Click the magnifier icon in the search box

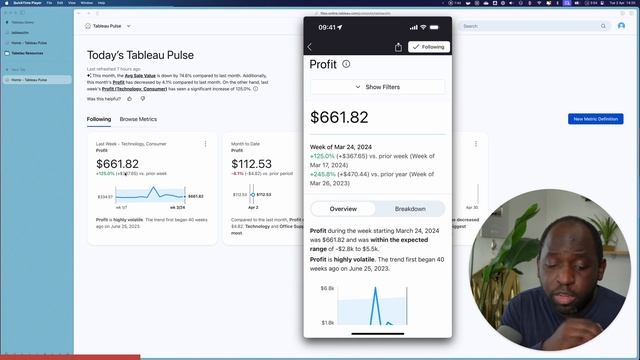click(x=603, y=26)
